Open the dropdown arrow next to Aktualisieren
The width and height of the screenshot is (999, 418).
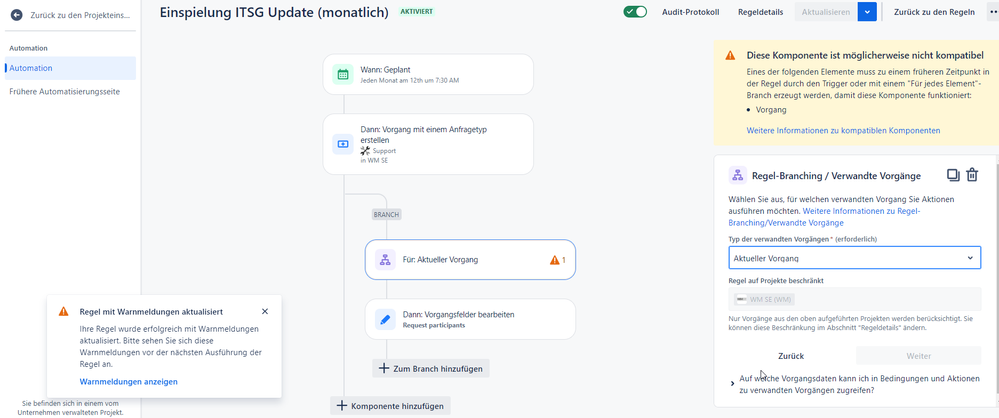tap(867, 12)
